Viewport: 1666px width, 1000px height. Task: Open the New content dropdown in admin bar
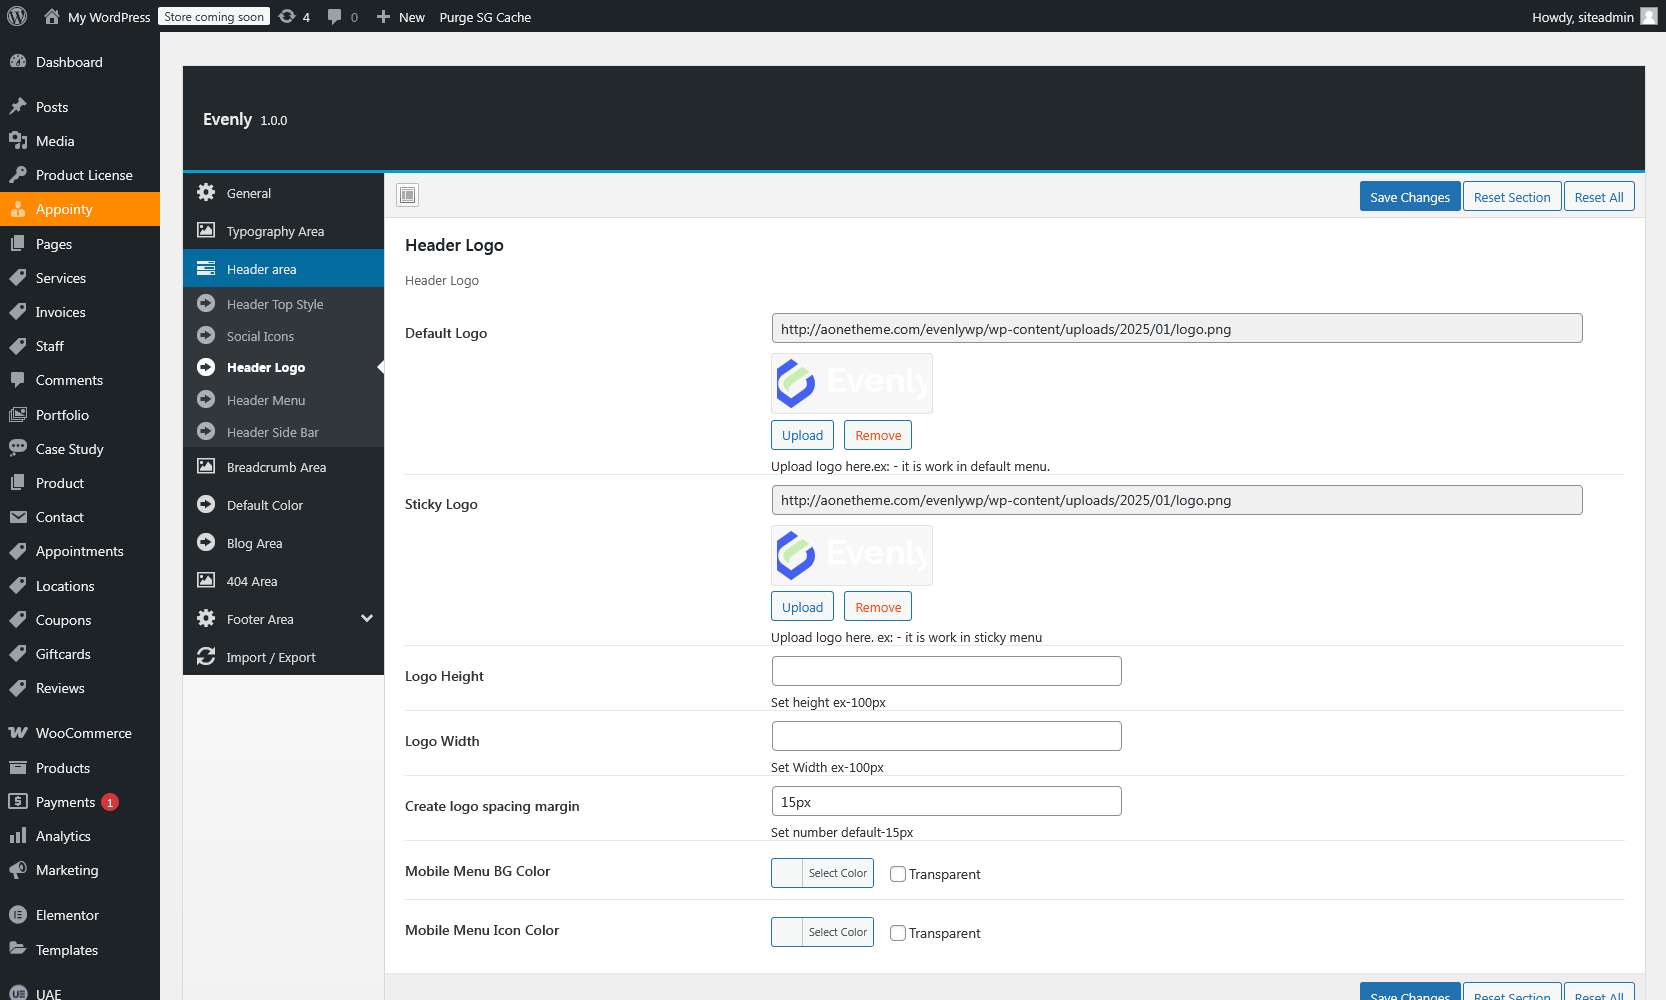tap(401, 17)
